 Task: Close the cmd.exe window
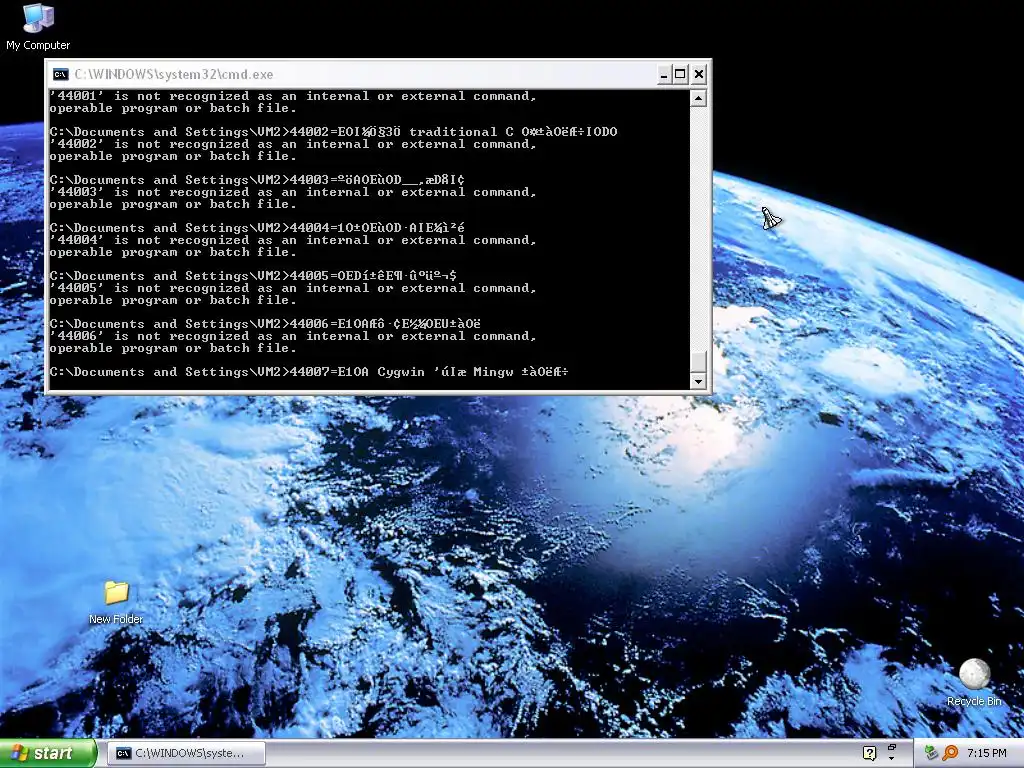(699, 74)
